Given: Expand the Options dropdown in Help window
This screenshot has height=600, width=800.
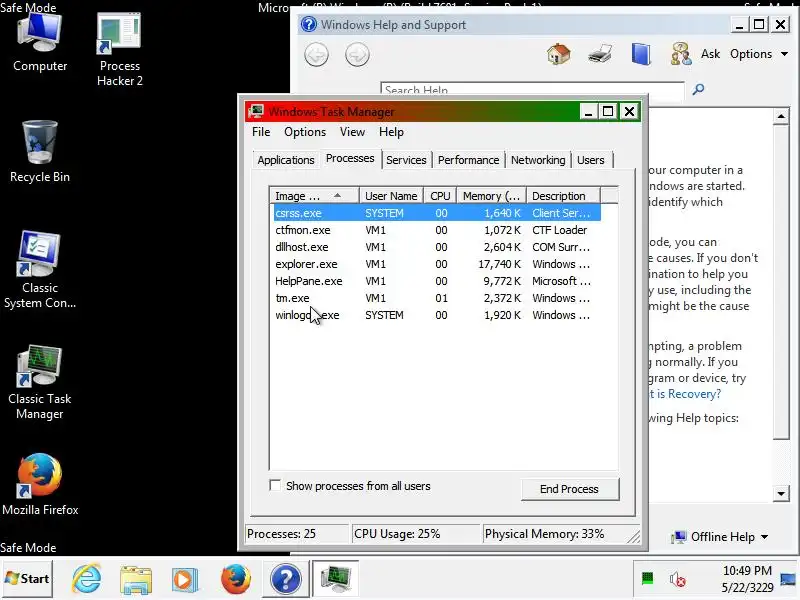Looking at the screenshot, I should tap(759, 54).
